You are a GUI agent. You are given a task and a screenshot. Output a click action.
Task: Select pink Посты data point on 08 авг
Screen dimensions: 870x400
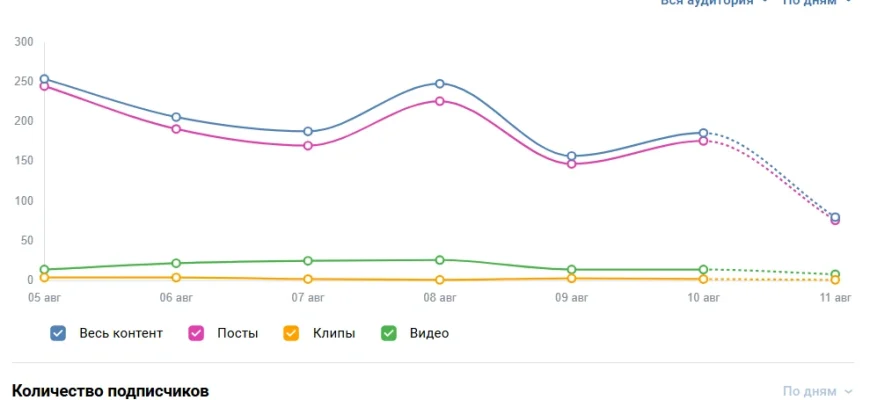coord(440,101)
